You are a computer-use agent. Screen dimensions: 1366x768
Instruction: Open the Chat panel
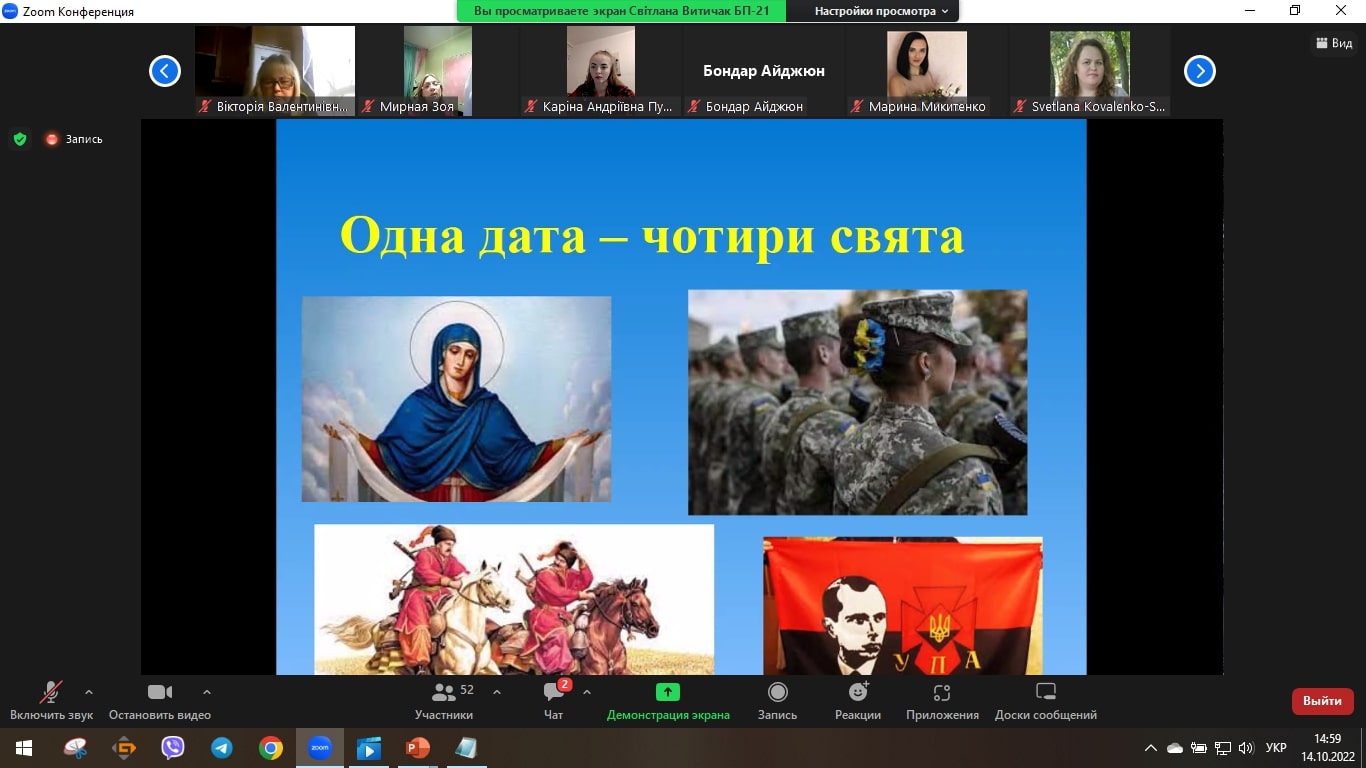pyautogui.click(x=554, y=692)
